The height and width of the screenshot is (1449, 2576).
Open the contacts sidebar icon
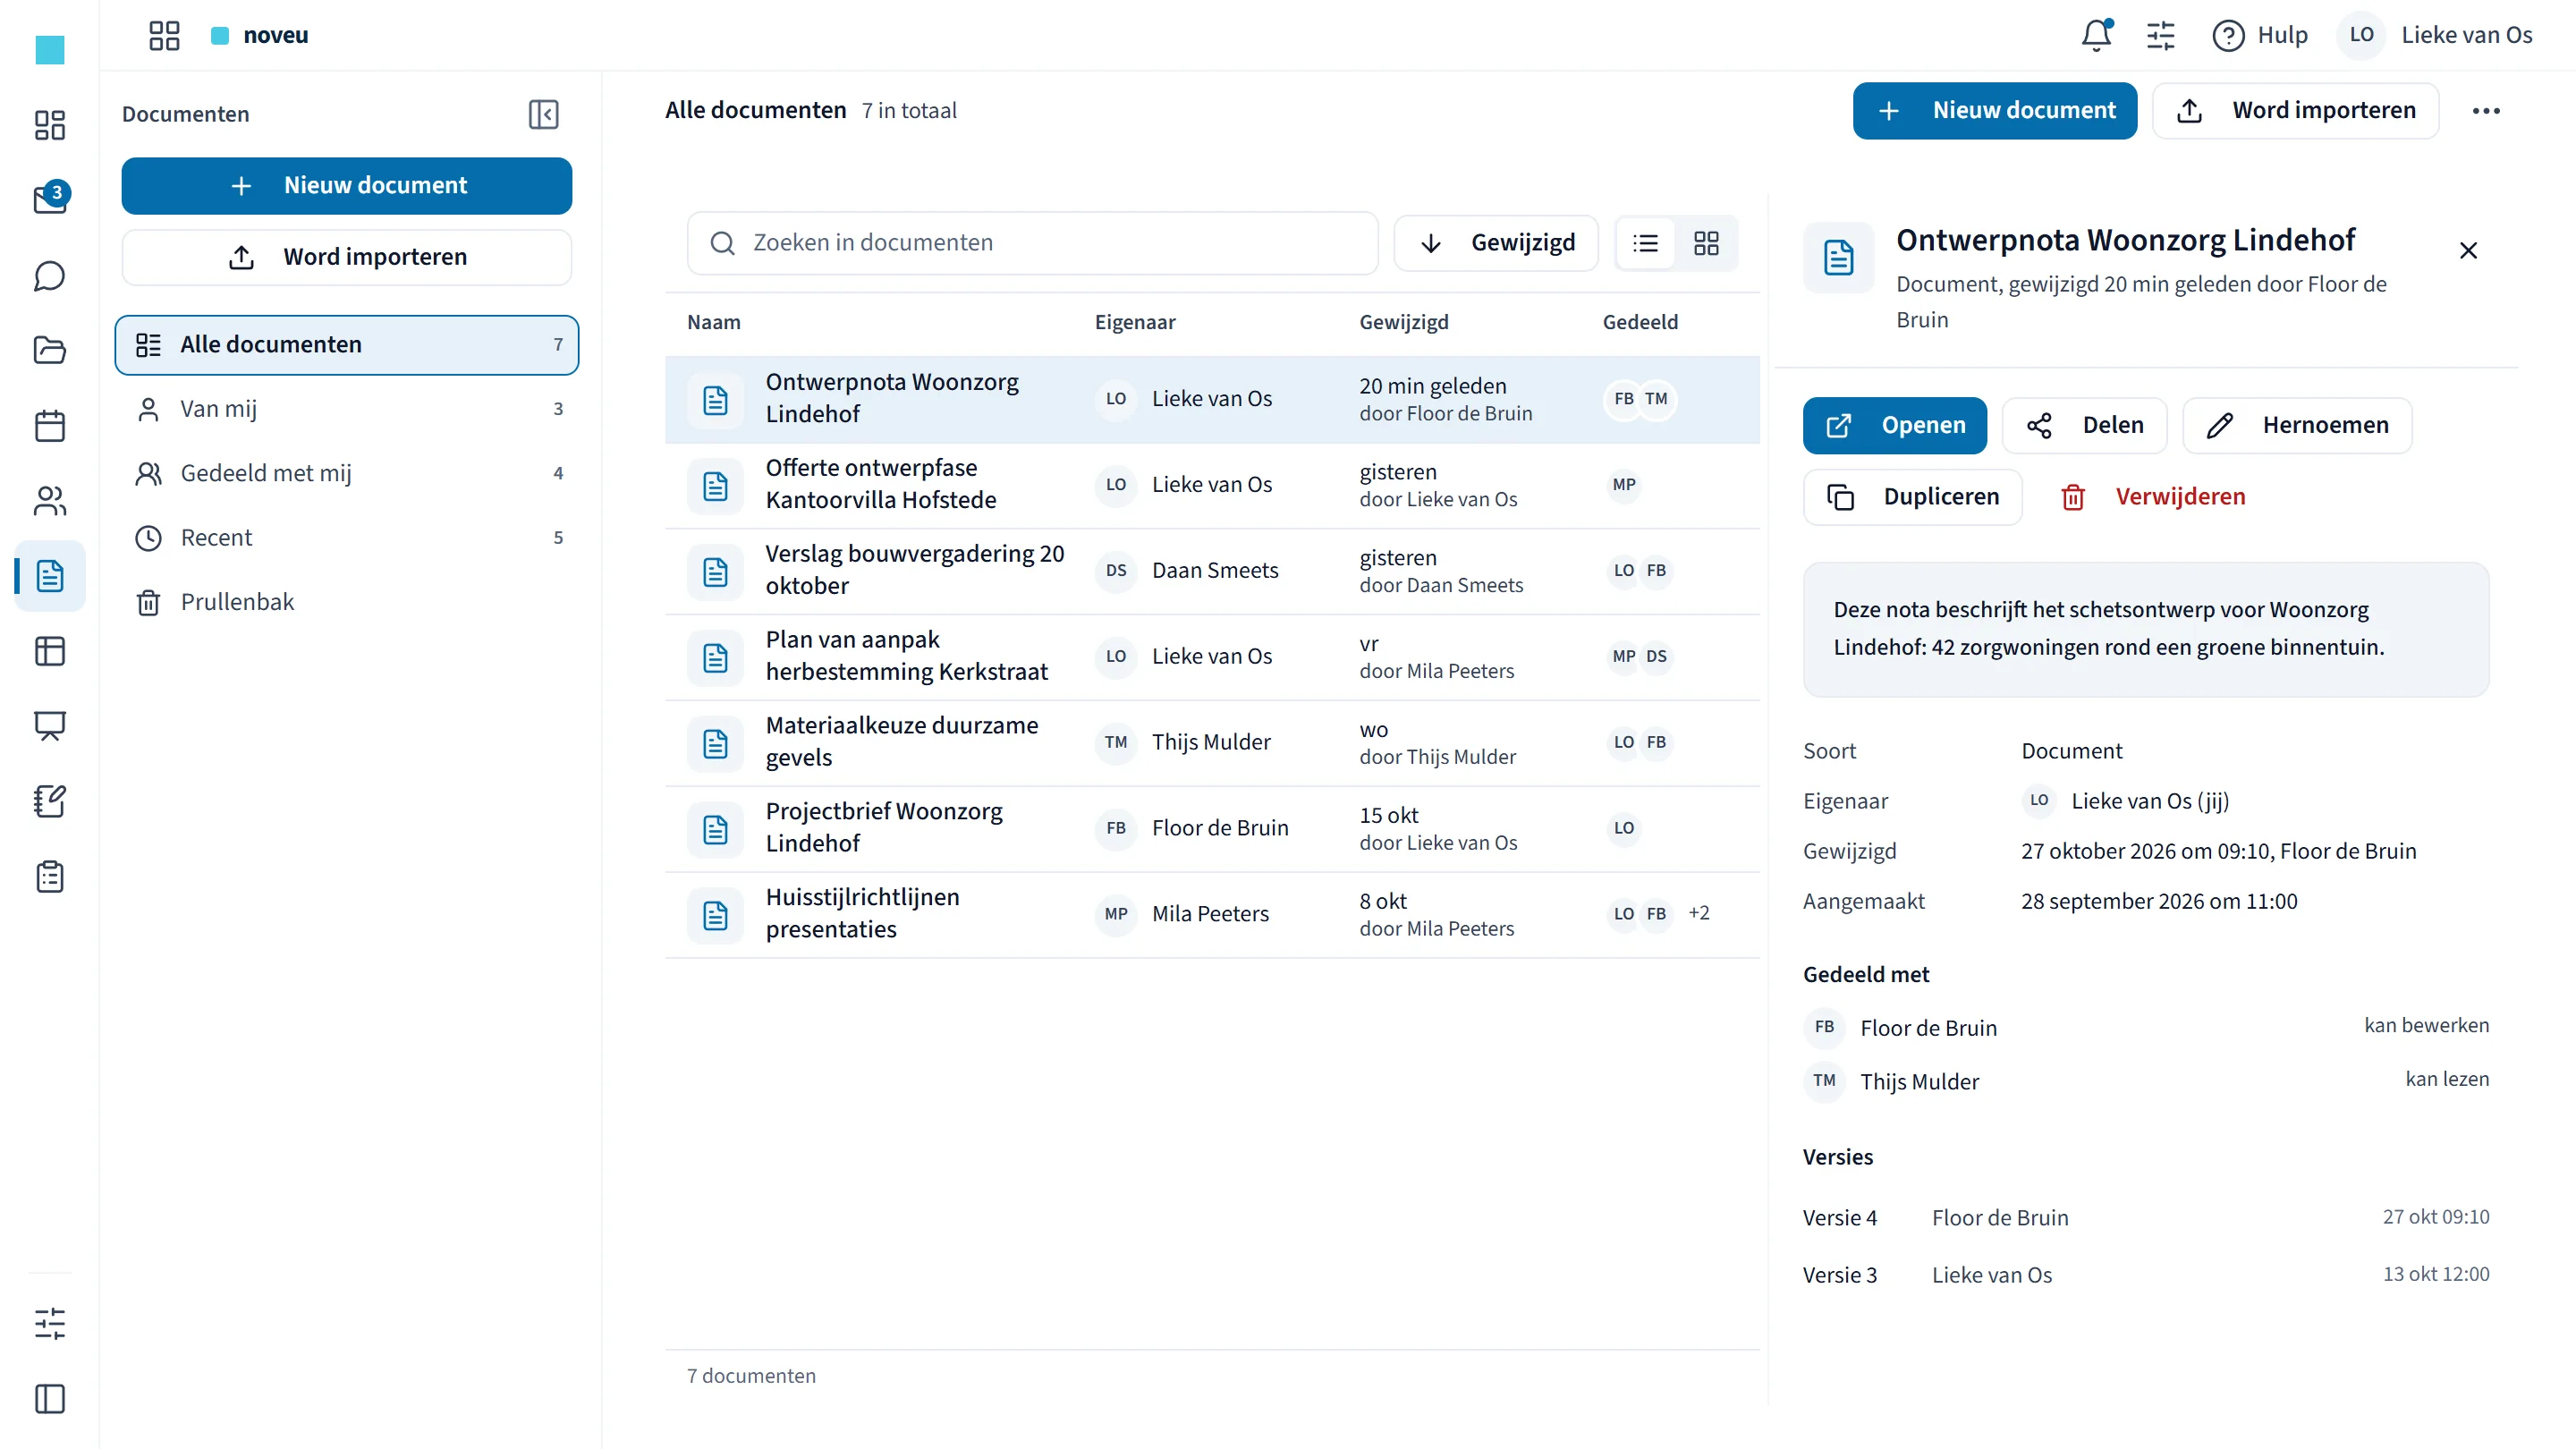(50, 500)
